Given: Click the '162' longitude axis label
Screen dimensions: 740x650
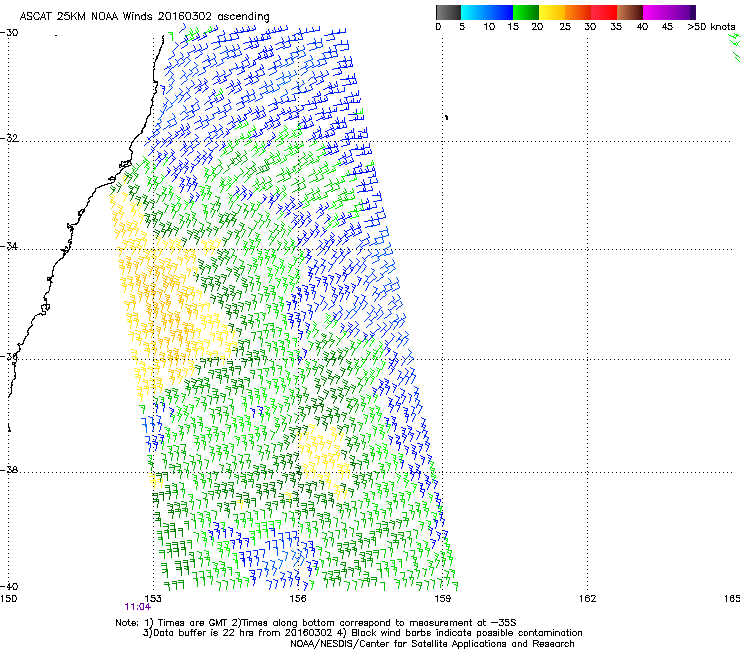Looking at the screenshot, I should click(588, 599).
